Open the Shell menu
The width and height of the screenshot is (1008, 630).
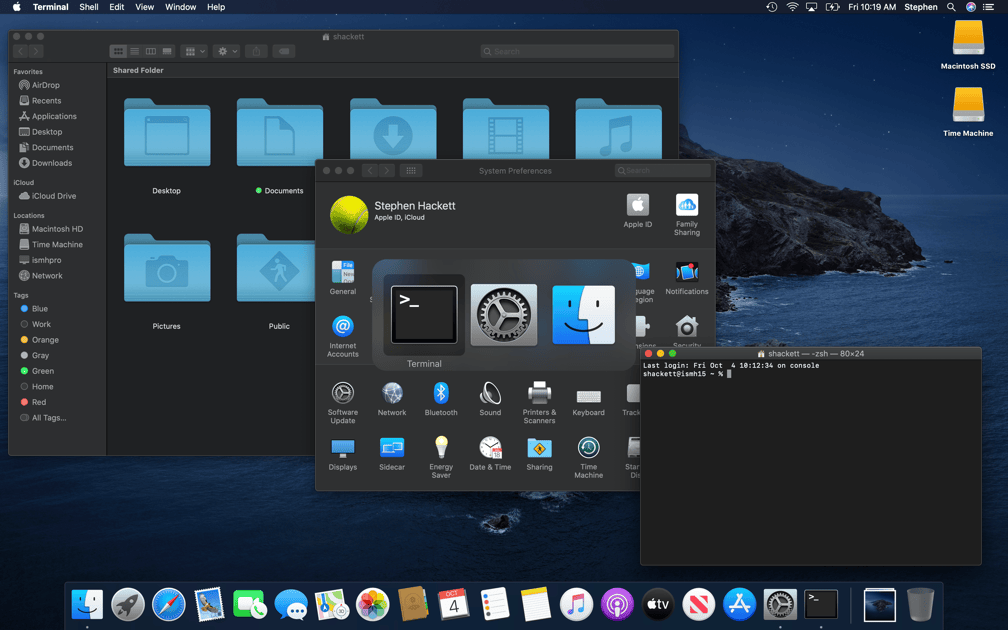pyautogui.click(x=89, y=7)
